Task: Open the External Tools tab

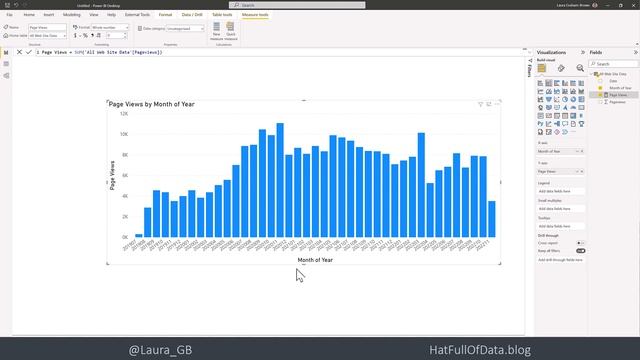Action: [137, 15]
